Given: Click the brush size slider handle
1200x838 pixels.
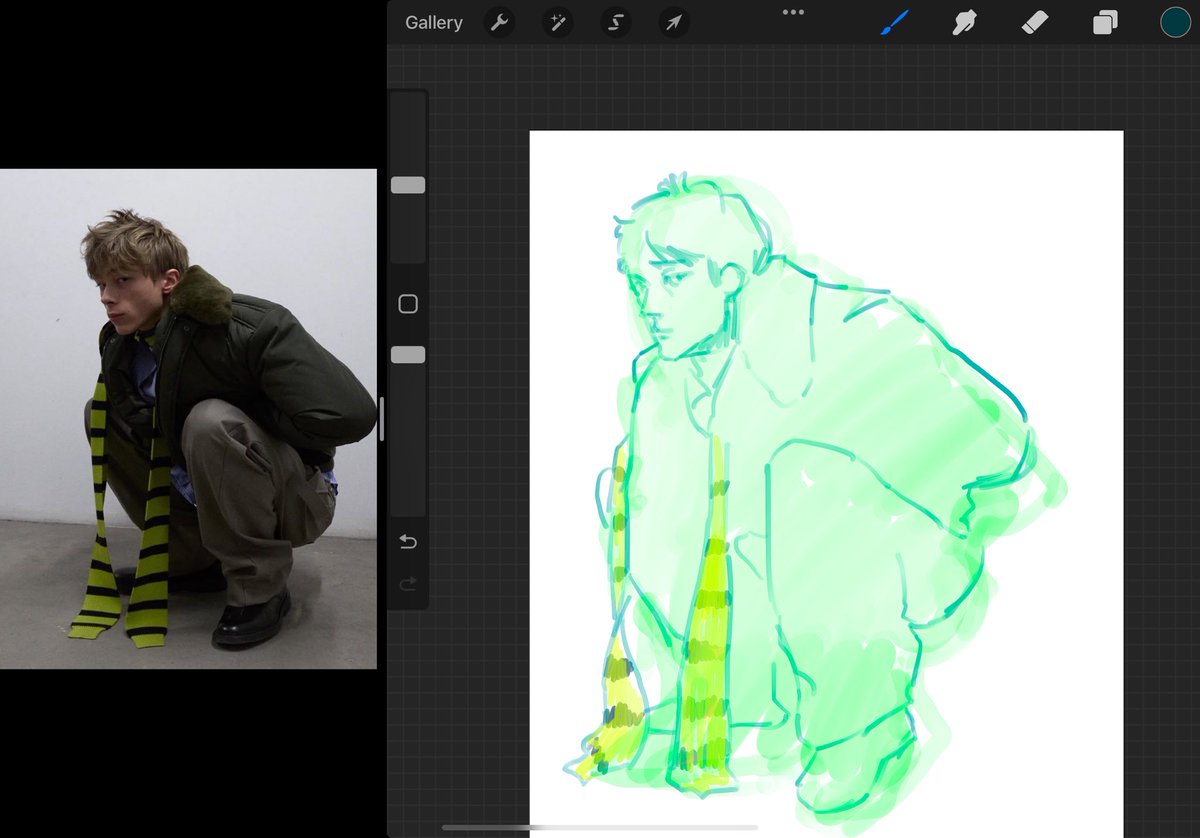Looking at the screenshot, I should coord(408,185).
